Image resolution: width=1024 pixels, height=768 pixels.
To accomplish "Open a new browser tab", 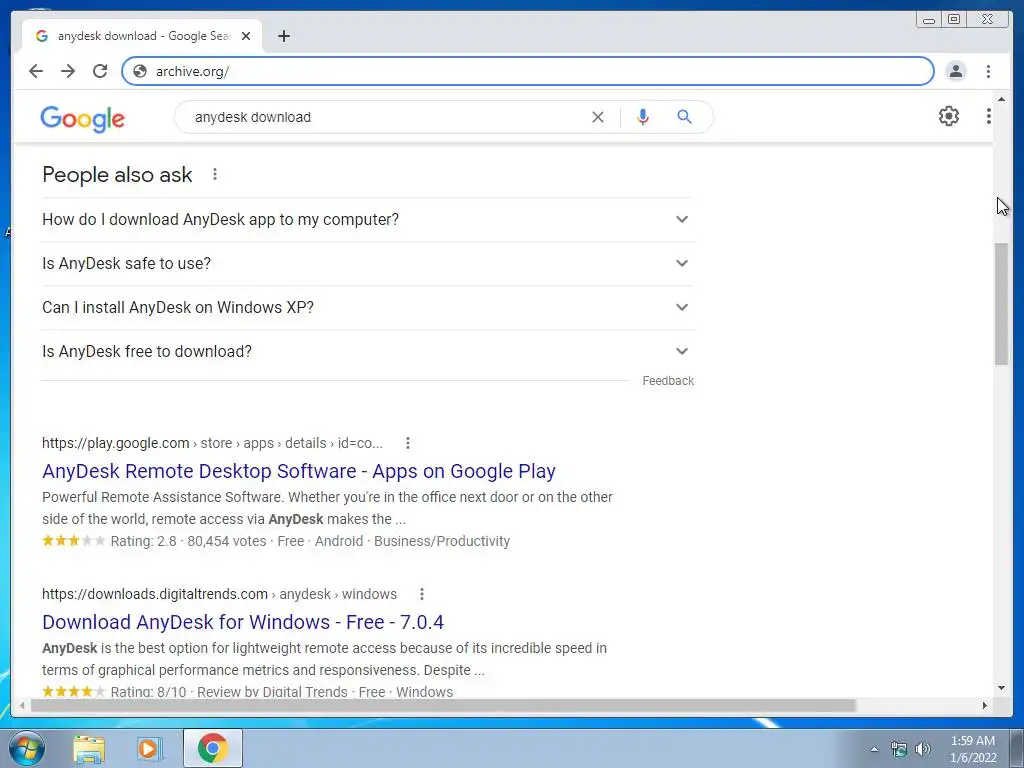I will 283,36.
